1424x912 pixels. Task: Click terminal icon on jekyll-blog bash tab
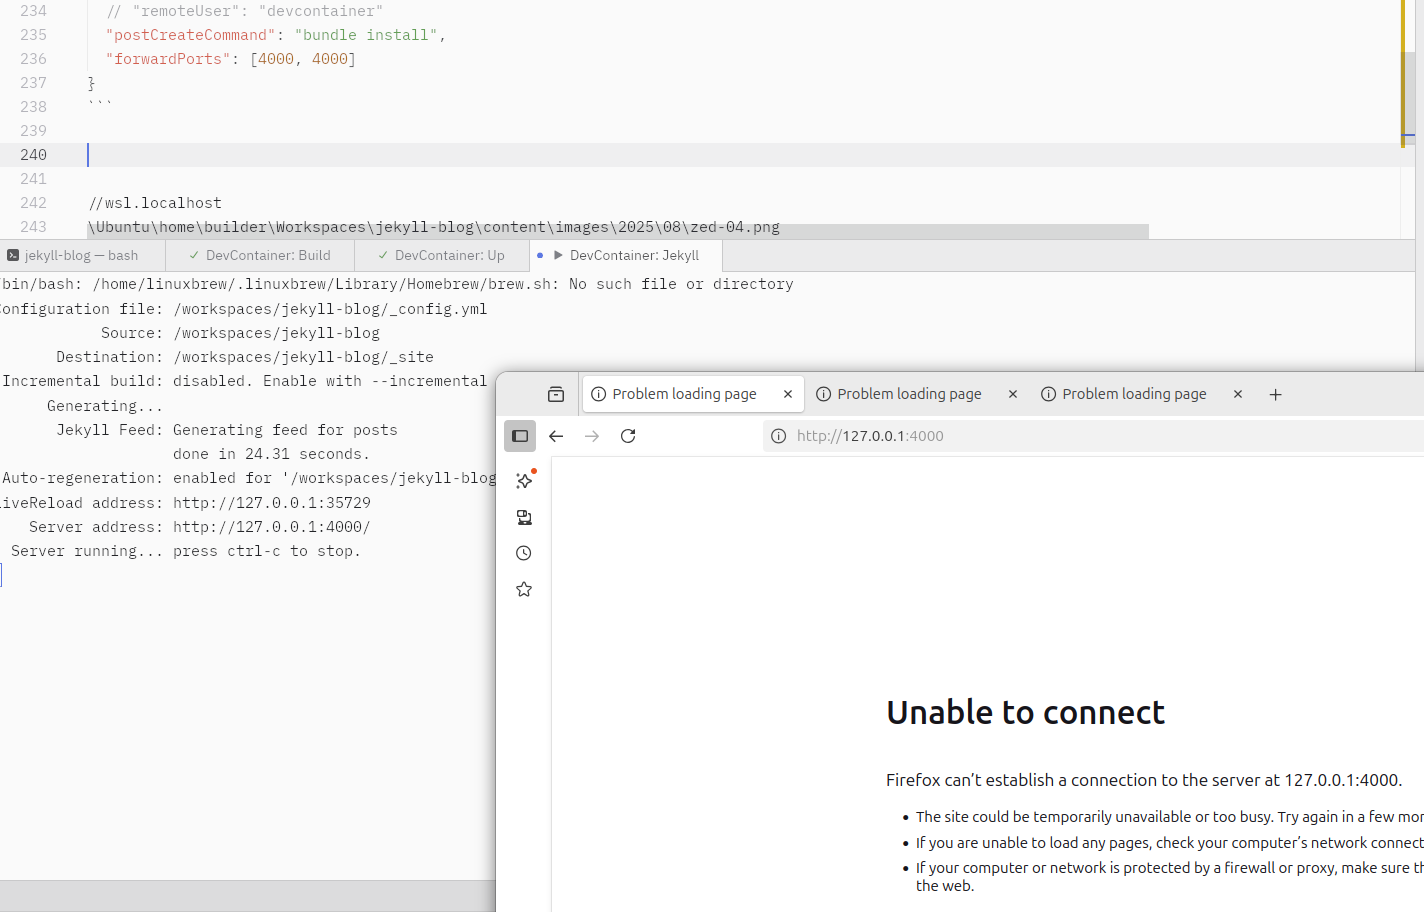tap(13, 255)
